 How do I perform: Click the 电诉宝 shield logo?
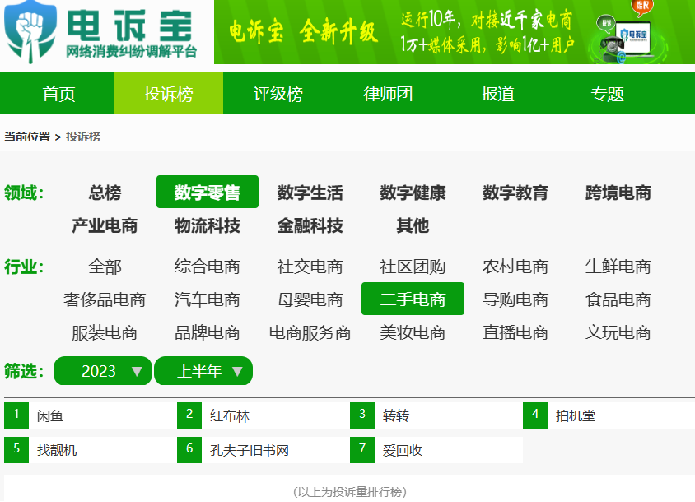point(28,32)
